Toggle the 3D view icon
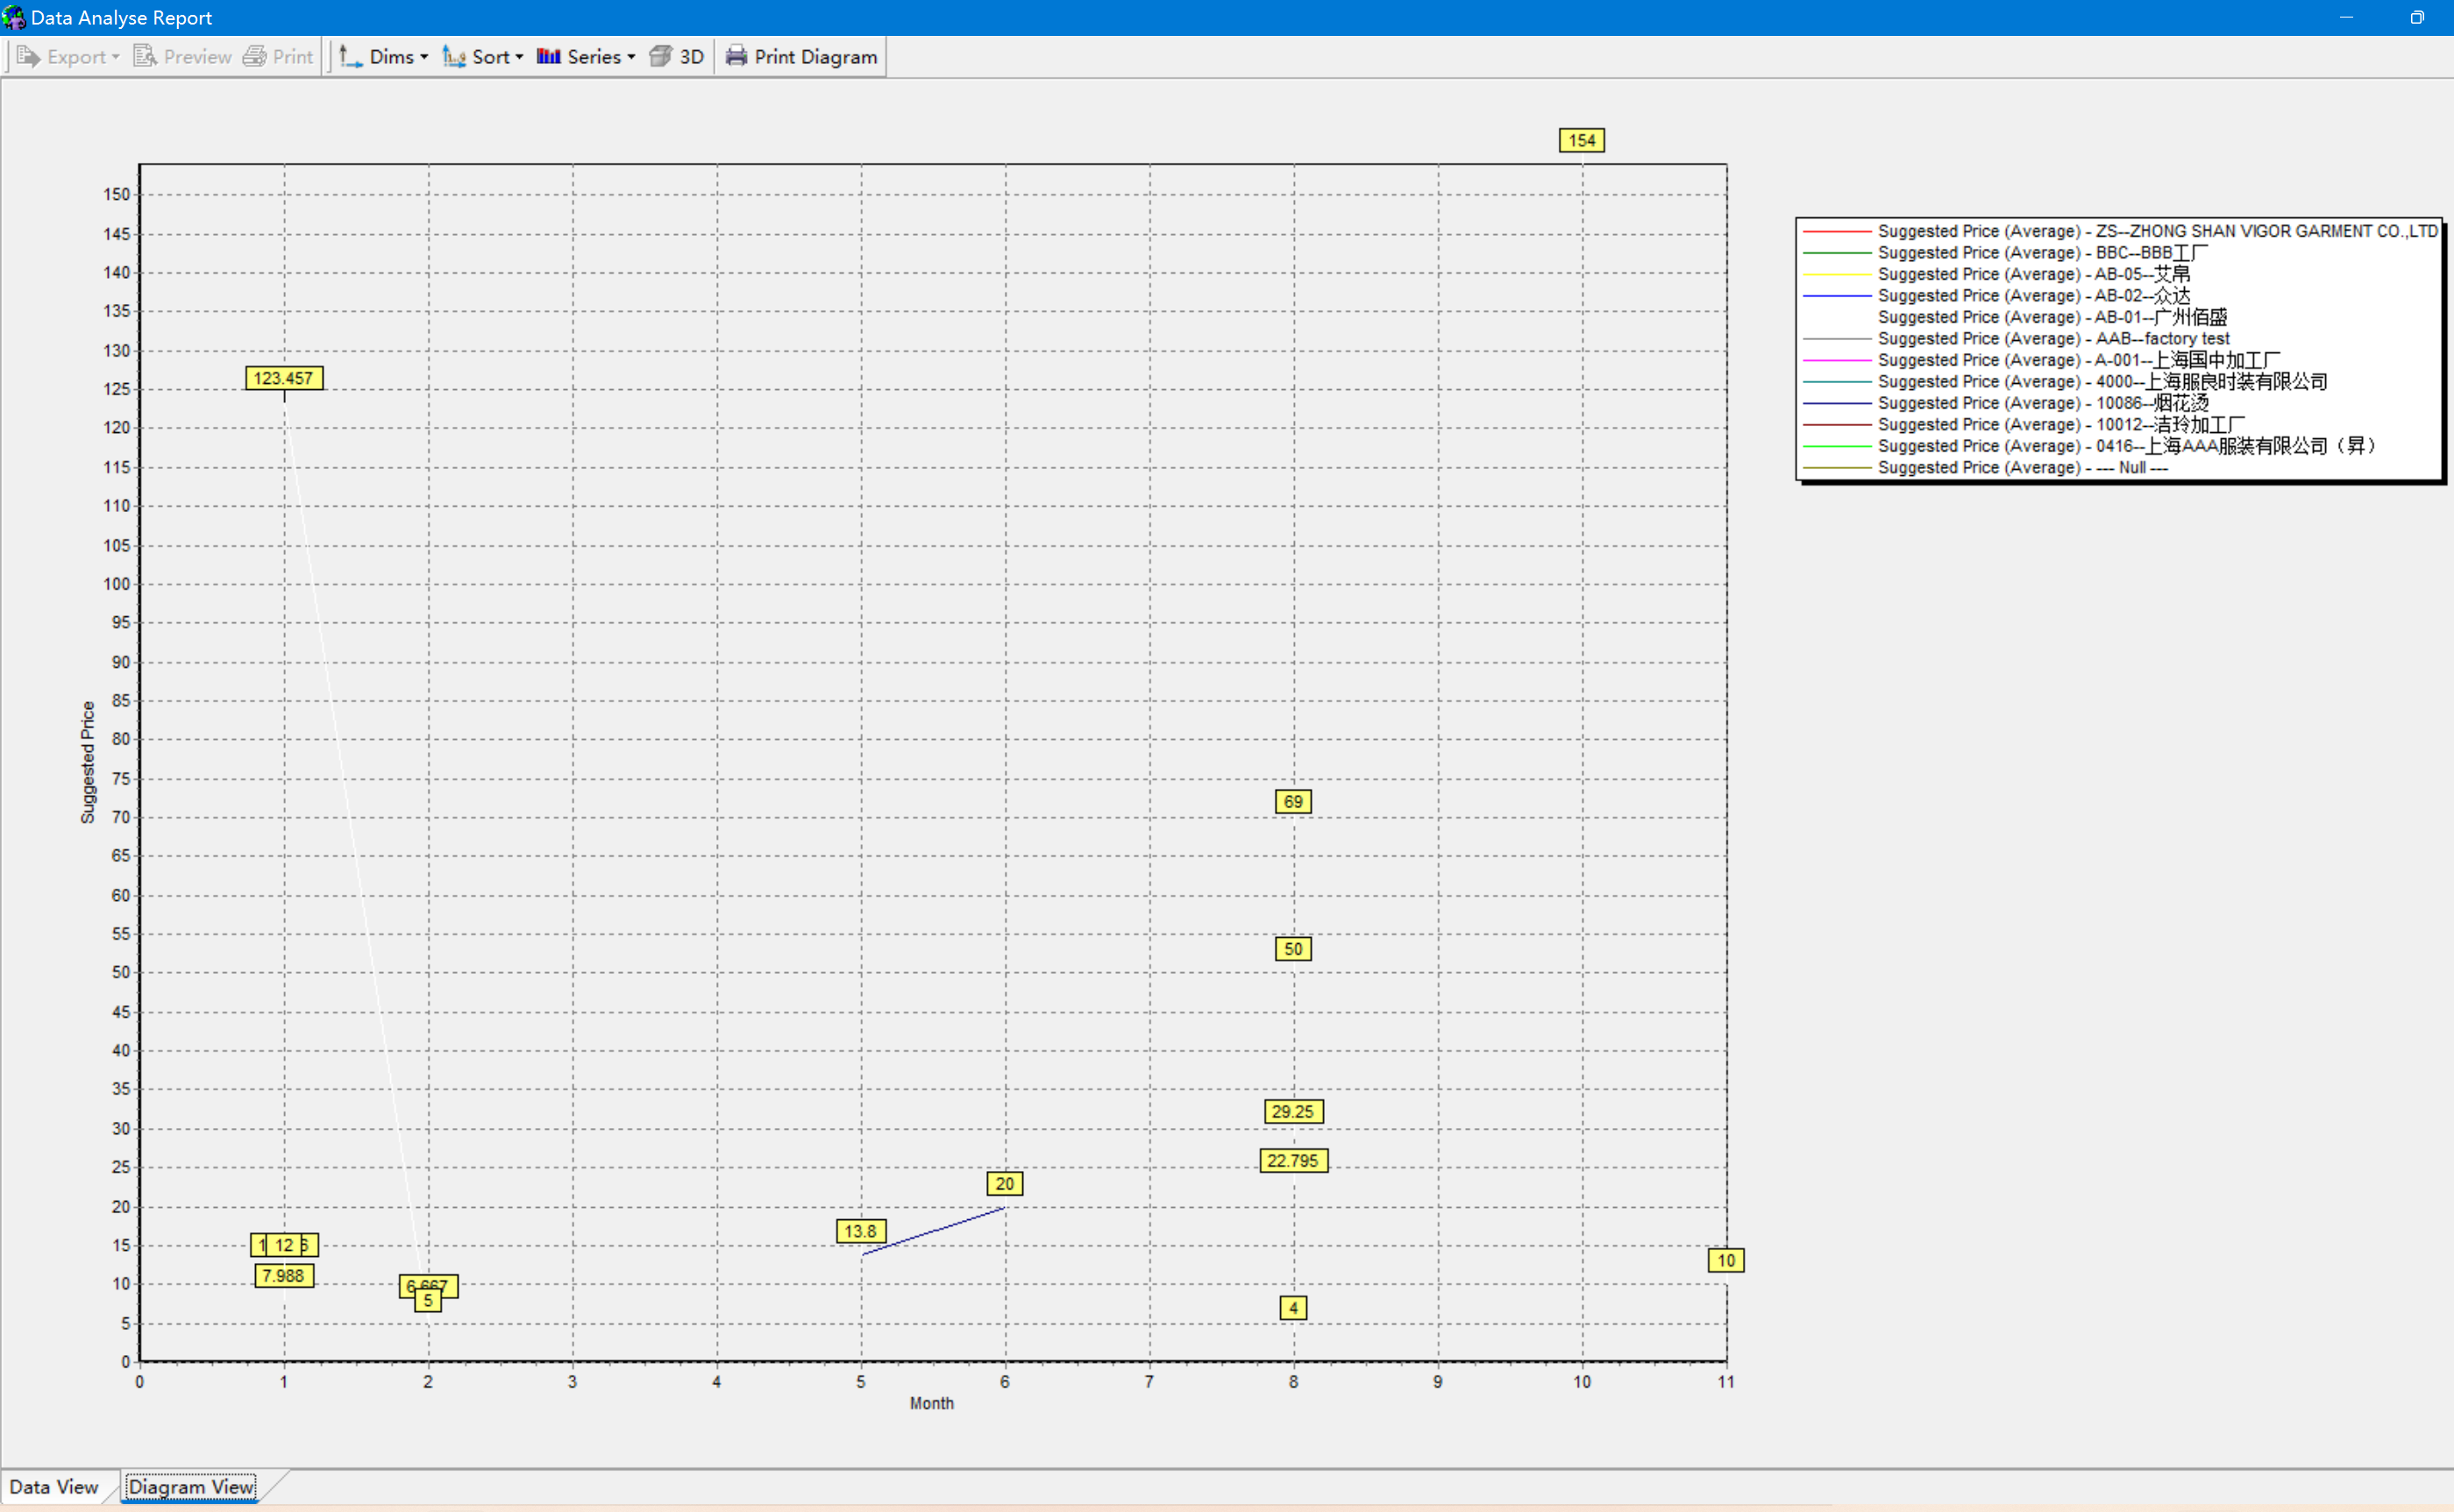This screenshot has height=1512, width=2454. pos(660,57)
